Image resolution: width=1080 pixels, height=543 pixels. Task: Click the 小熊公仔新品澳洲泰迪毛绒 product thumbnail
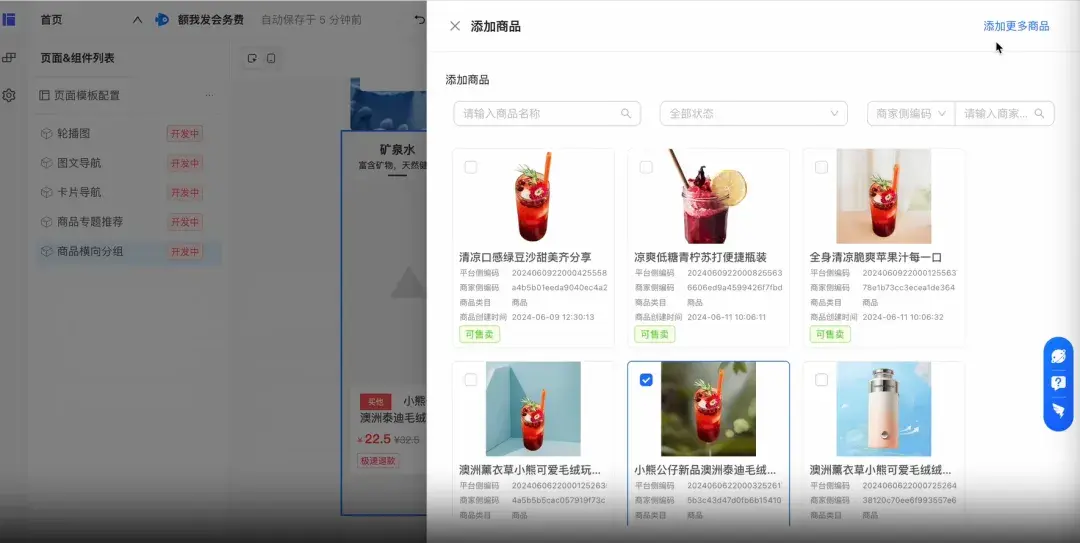[708, 409]
